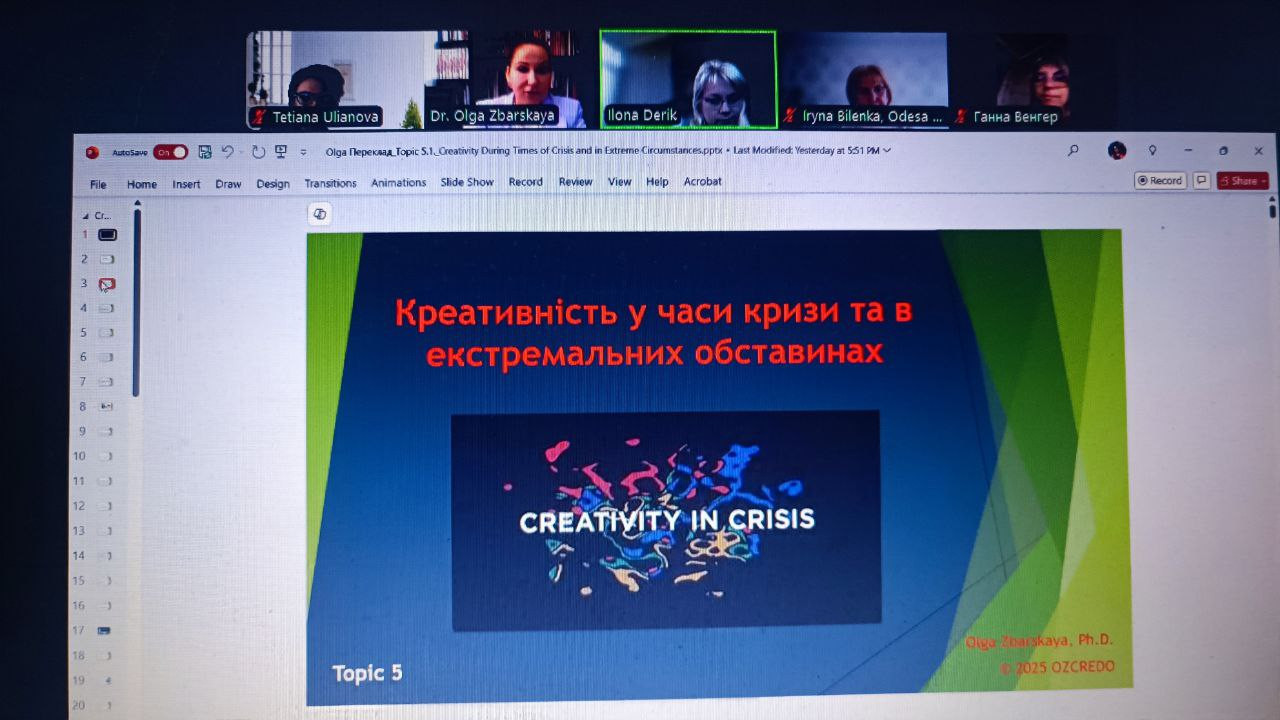Select slide 8 thumbnail

pyautogui.click(x=106, y=407)
